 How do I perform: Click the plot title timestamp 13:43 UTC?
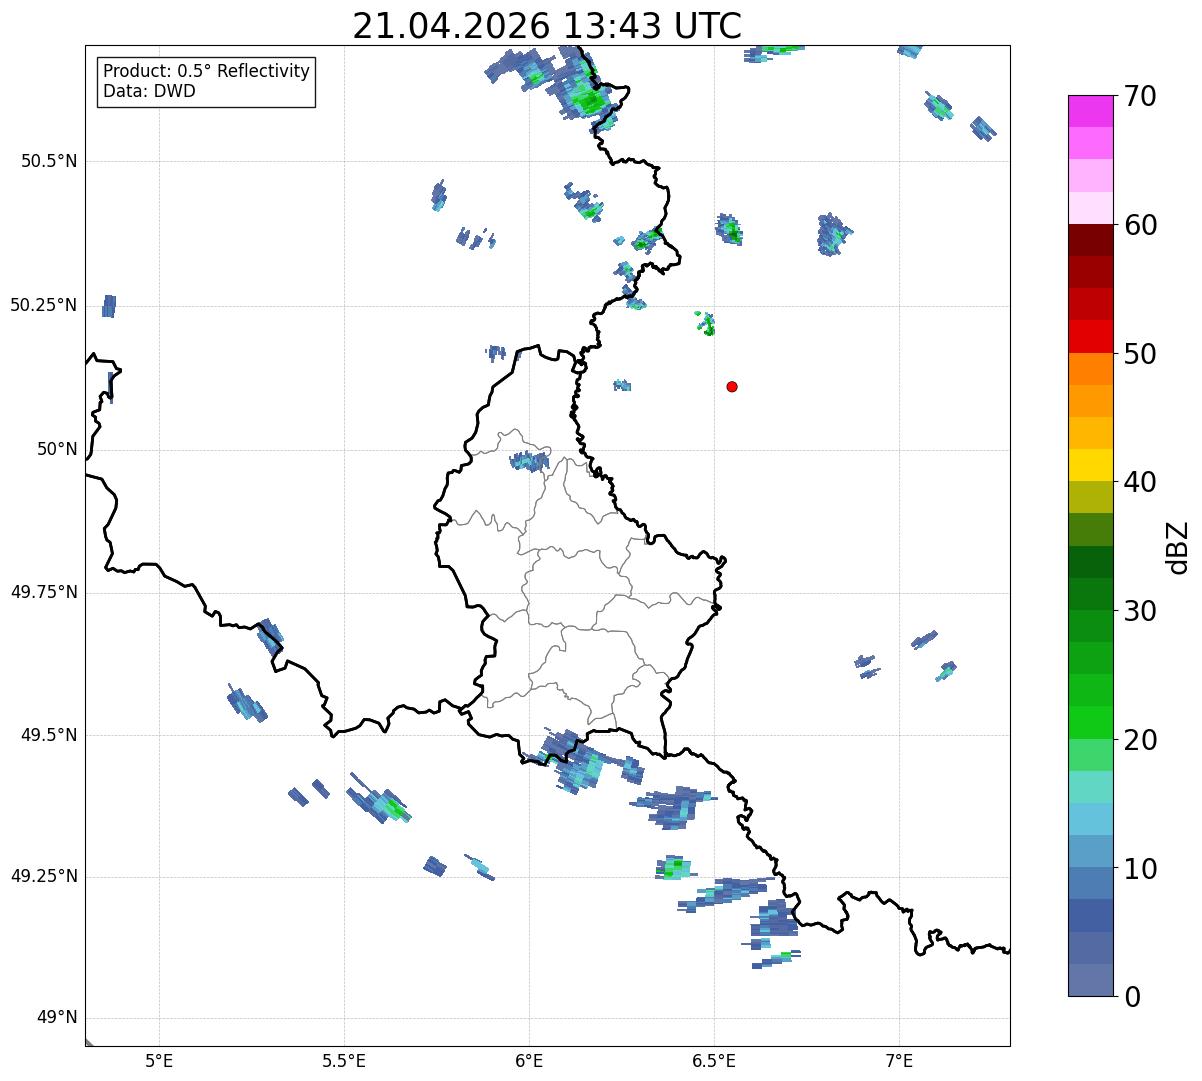(x=651, y=26)
